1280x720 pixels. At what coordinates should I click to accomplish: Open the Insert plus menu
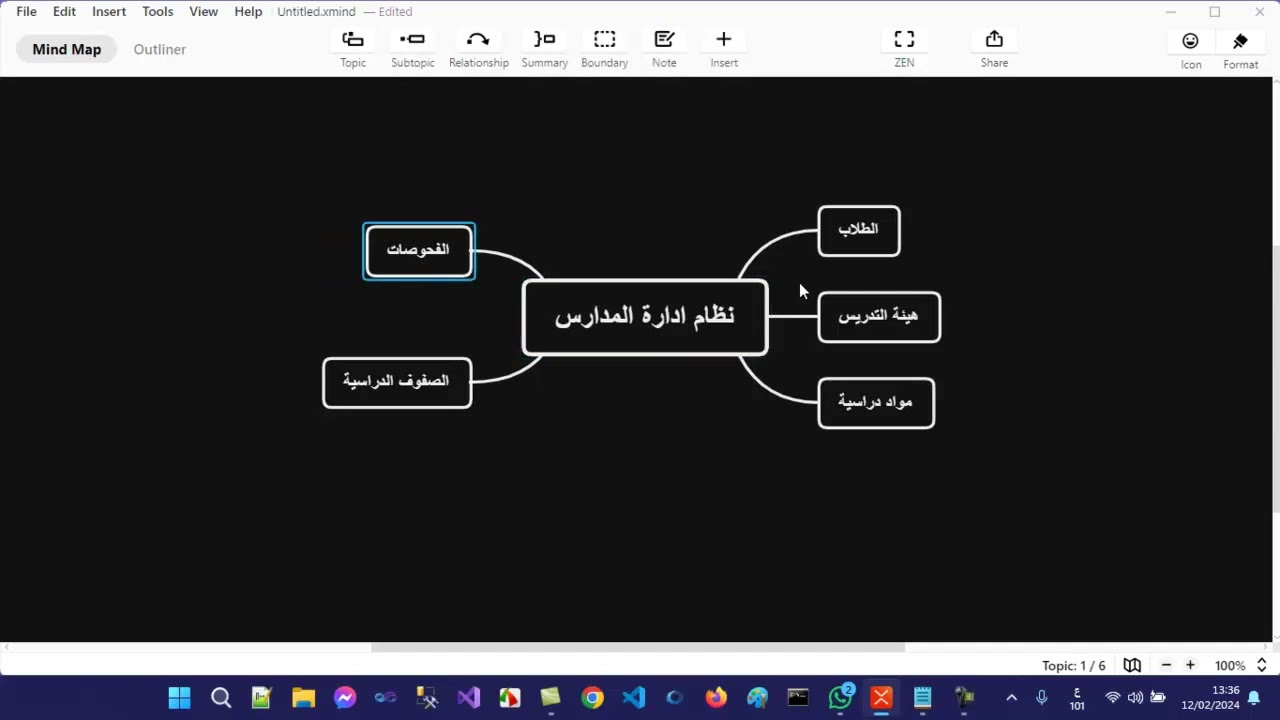click(x=724, y=49)
